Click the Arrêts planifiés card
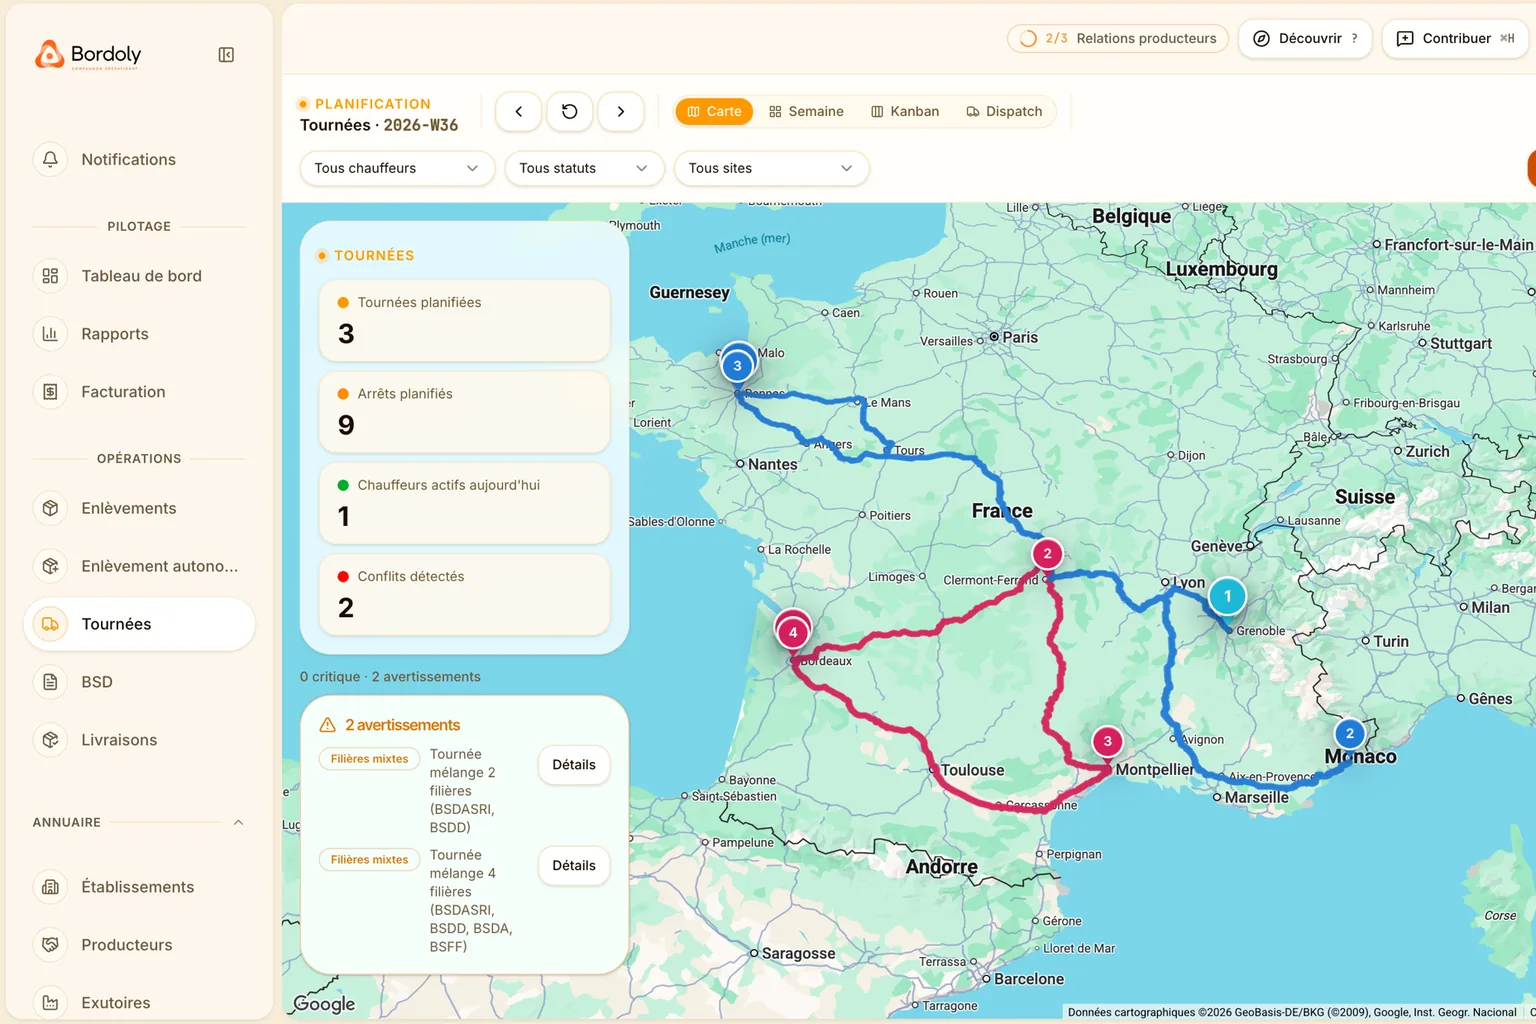 point(464,412)
